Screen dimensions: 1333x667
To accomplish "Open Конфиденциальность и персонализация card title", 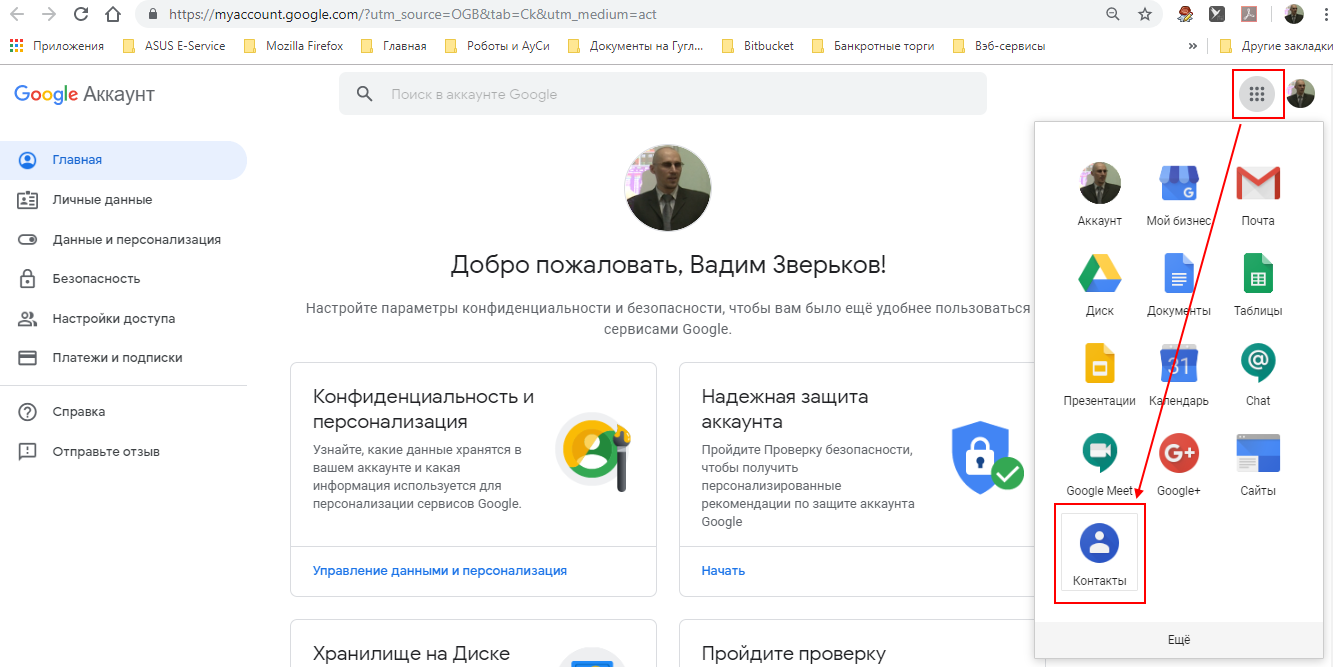I will coord(423,409).
